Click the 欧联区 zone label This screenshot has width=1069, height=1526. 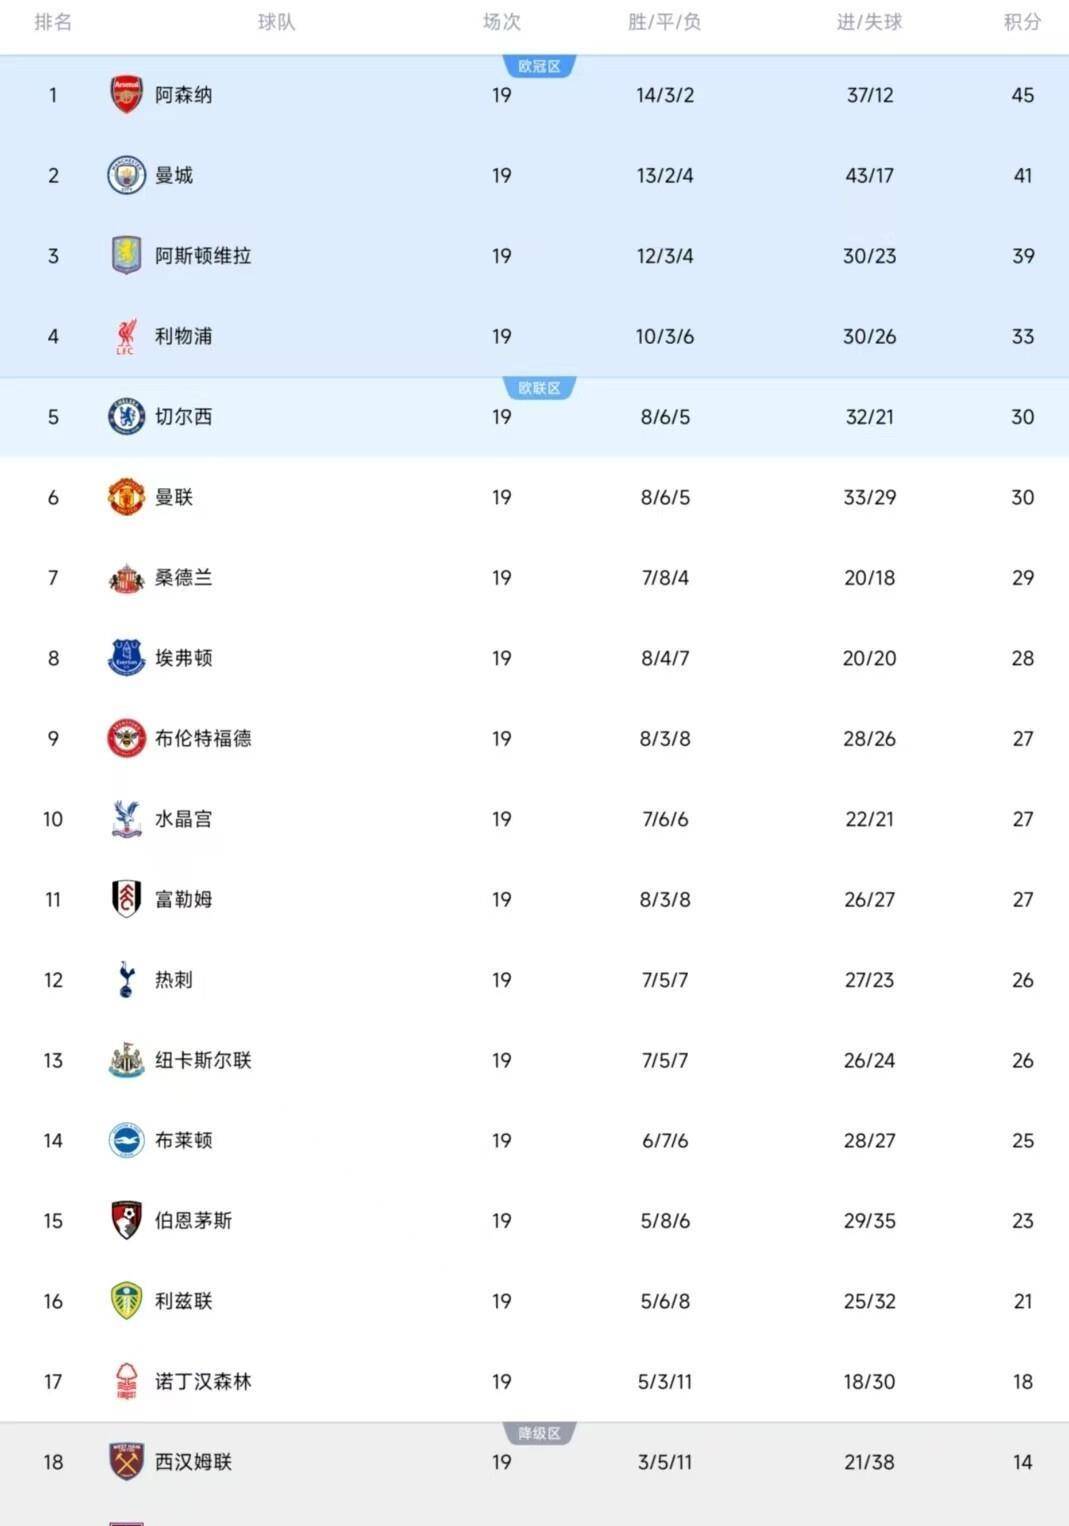(x=539, y=388)
